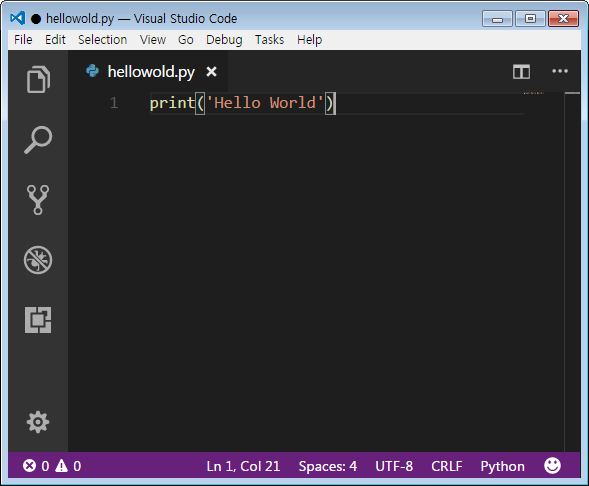Click the minimap preview of code
This screenshot has height=486, width=589.
tap(534, 93)
